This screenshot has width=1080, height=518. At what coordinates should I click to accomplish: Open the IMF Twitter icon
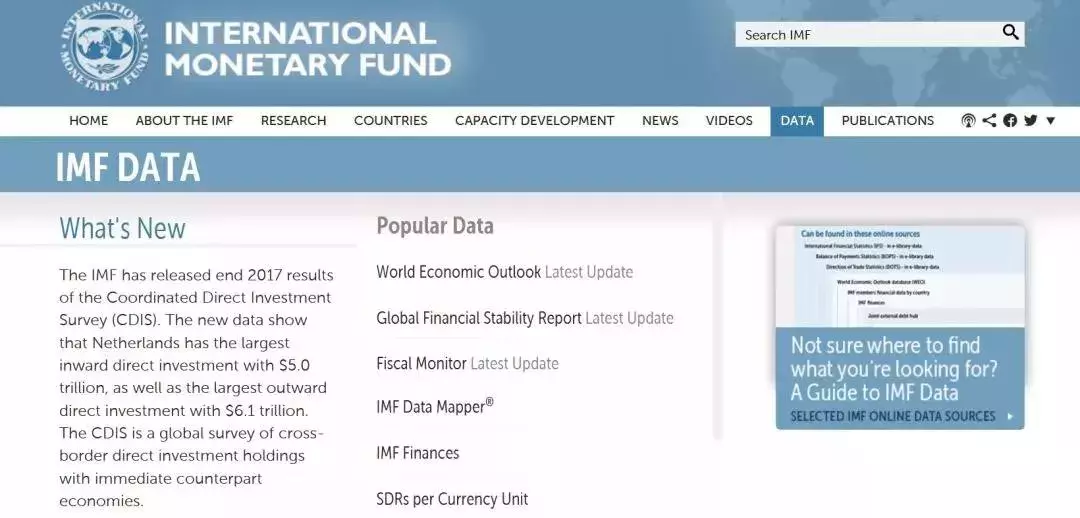(1030, 121)
